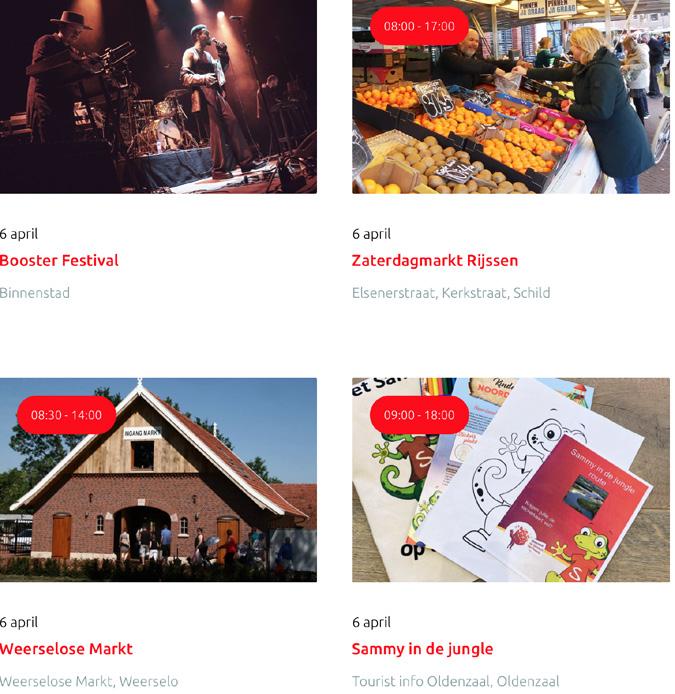Select the Tourist info Oldenzaal location text
The height and width of the screenshot is (694, 675).
[x=455, y=681]
